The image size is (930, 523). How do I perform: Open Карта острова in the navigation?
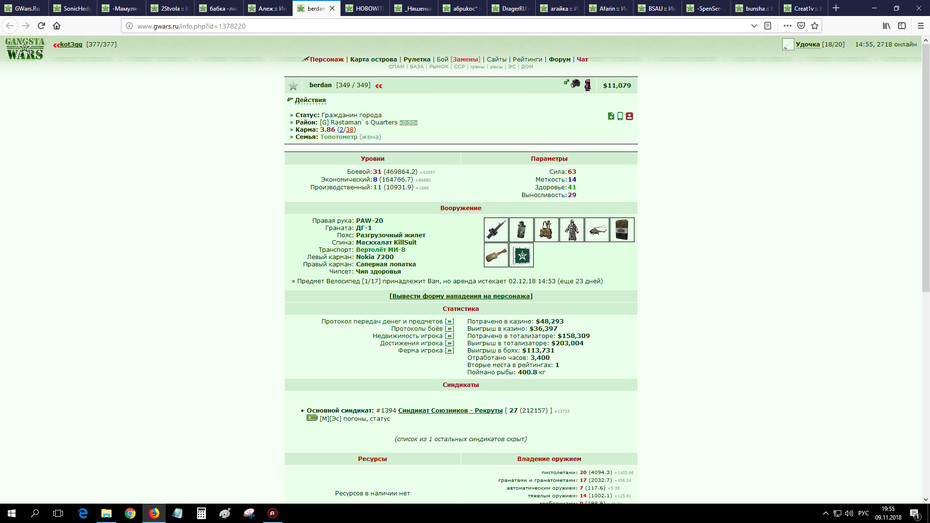(373, 59)
